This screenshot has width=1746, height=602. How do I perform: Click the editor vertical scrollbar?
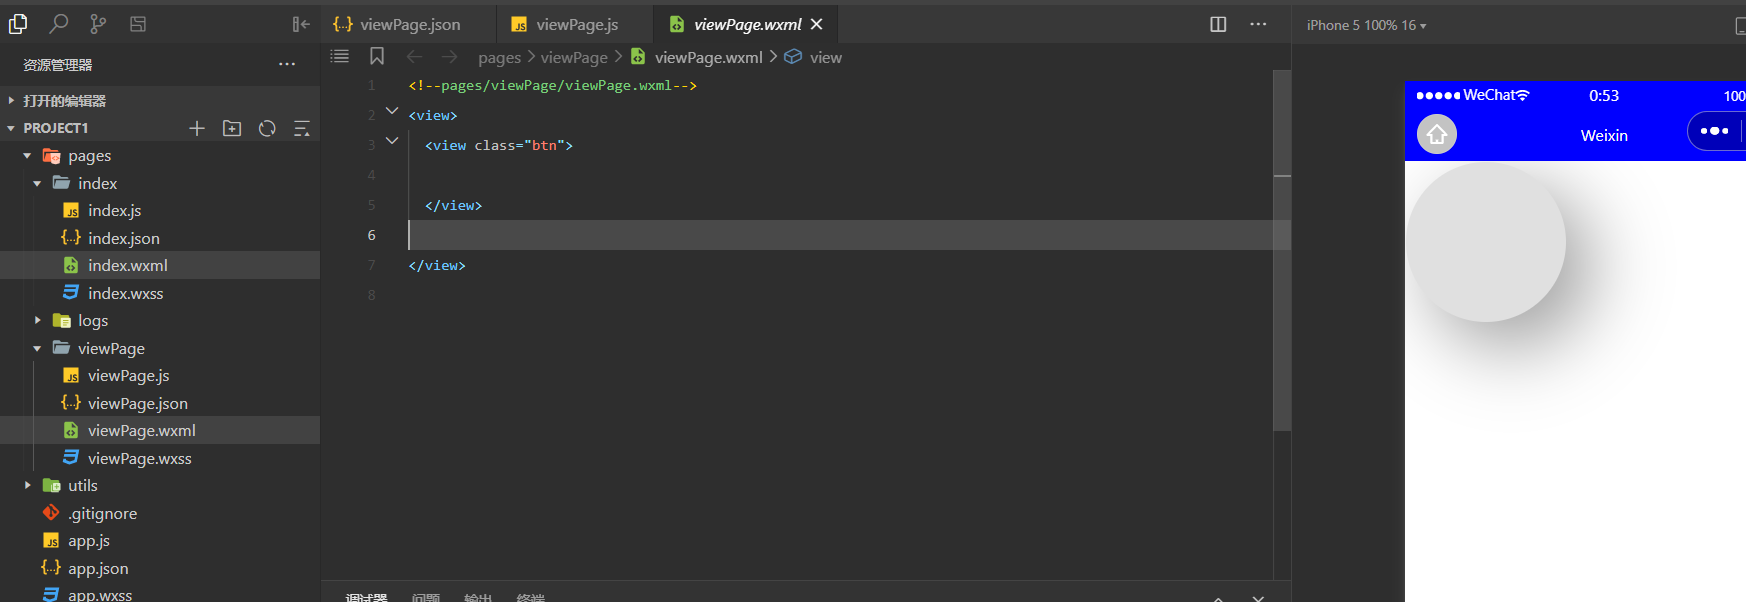tap(1282, 250)
